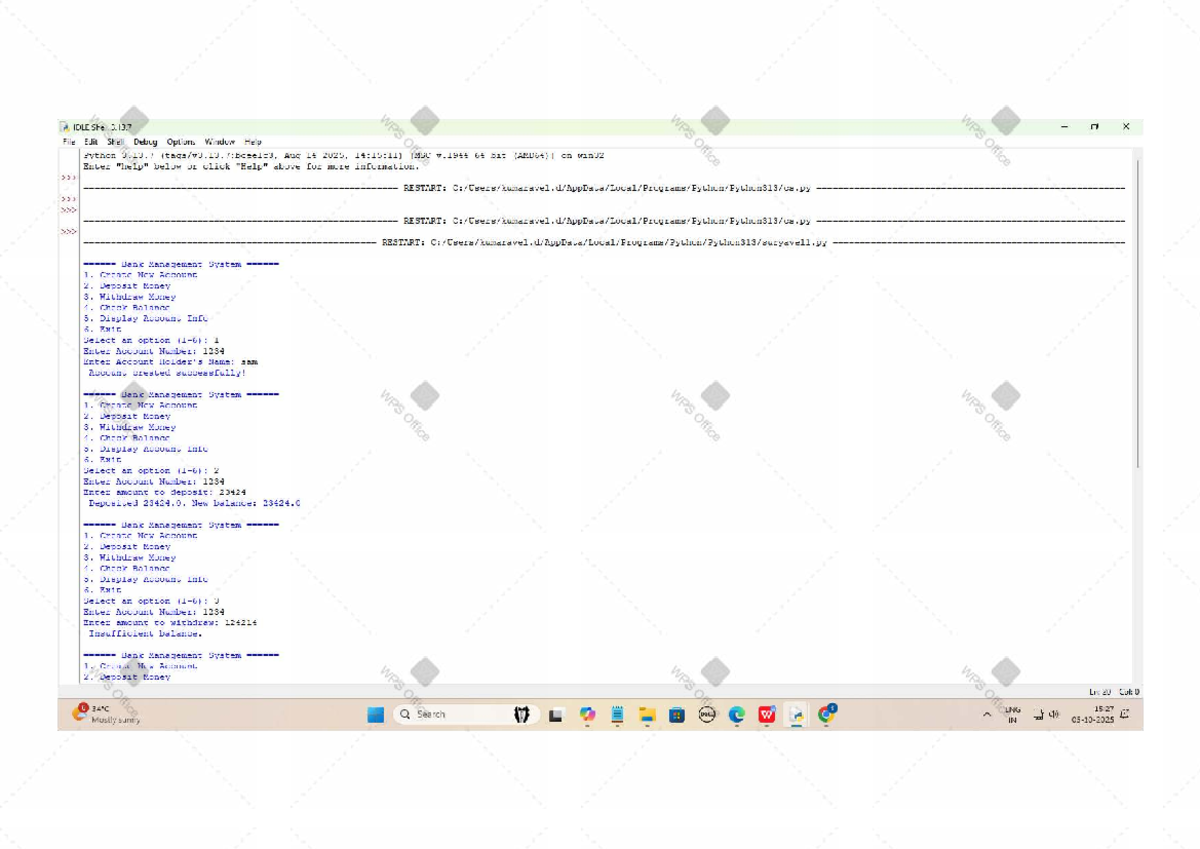The height and width of the screenshot is (849, 1200).
Task: Open WPS Office from the taskbar
Action: tap(767, 714)
